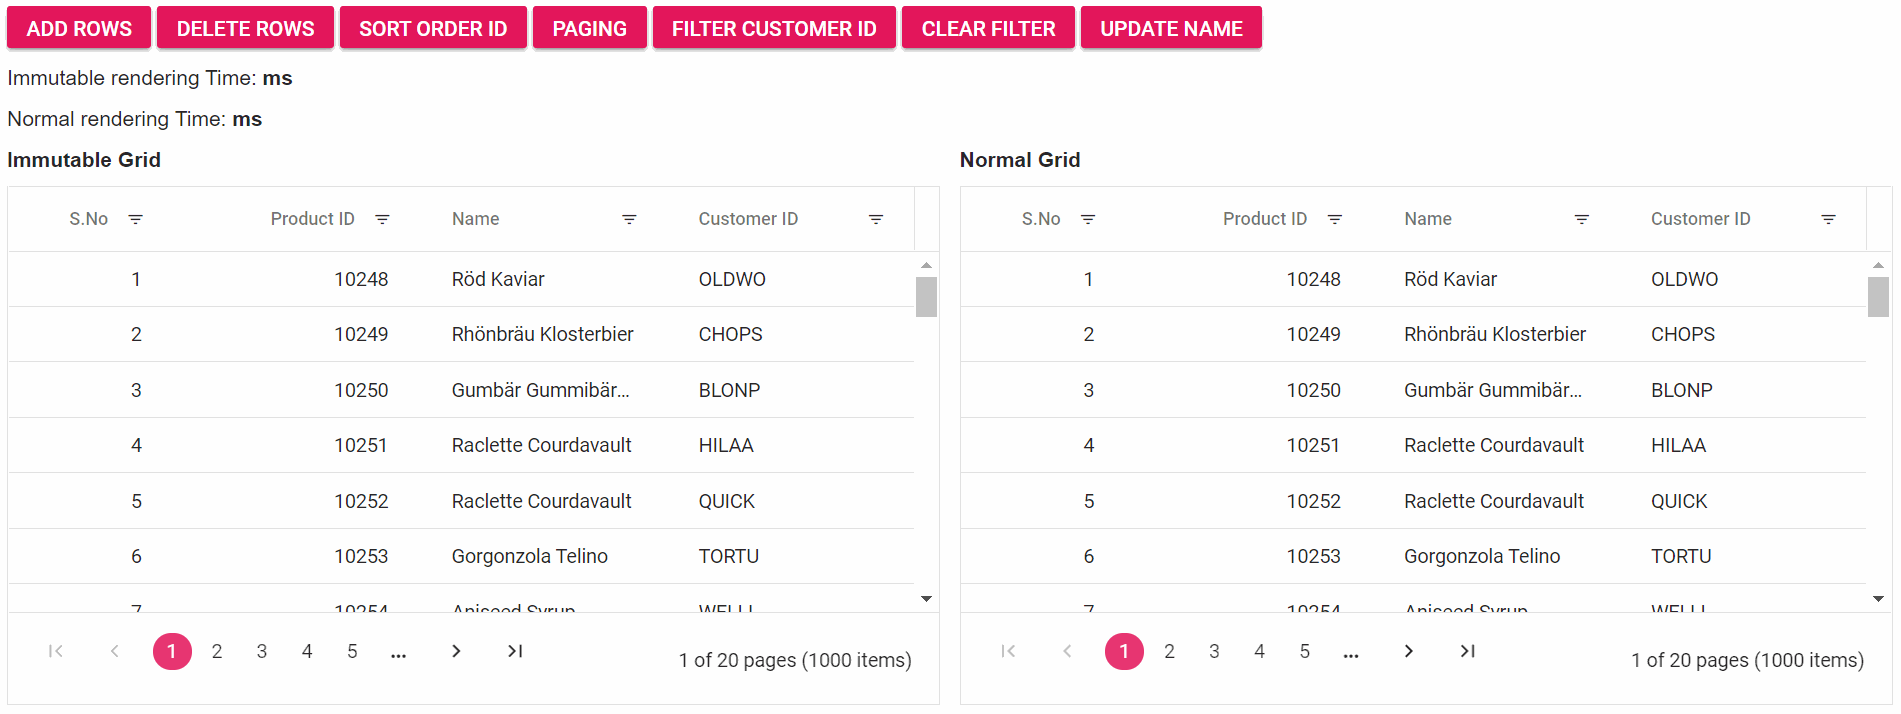This screenshot has height=714, width=1901.
Task: Click Immutable Grid vertical scrollbar thumb
Action: tap(926, 297)
